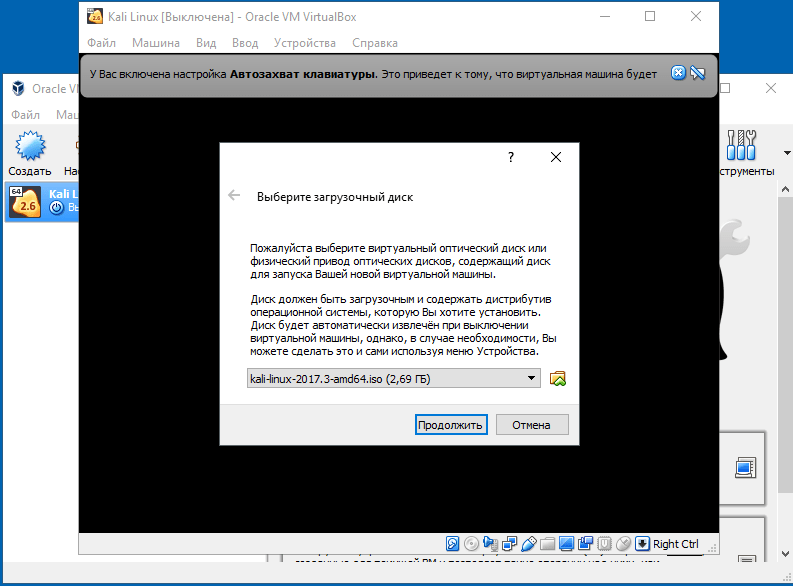The image size is (793, 586).
Task: Click the screen preview icon in Manager right panel
Action: point(745,468)
